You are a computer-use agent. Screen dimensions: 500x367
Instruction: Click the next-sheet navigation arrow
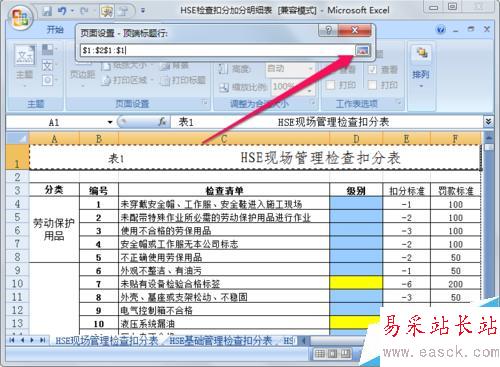(32, 340)
